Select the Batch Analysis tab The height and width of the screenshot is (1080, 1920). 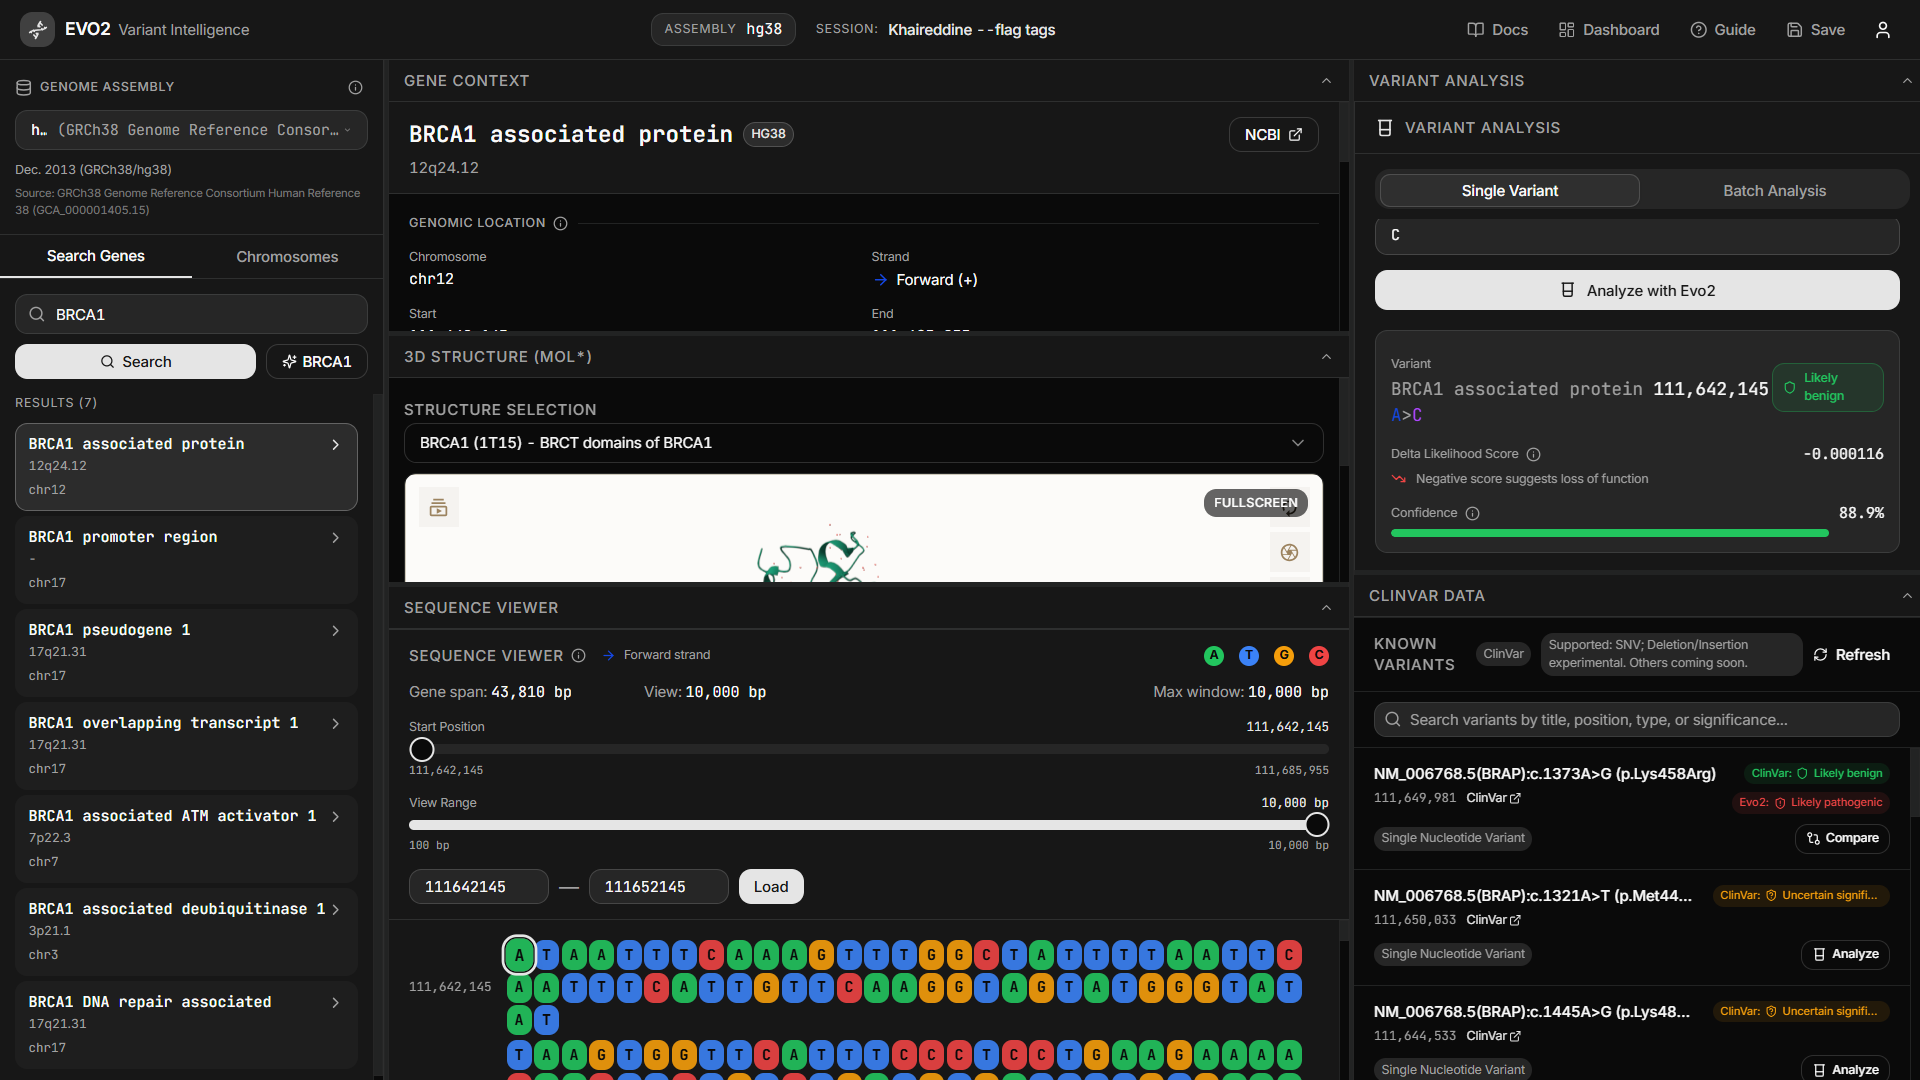tap(1774, 191)
